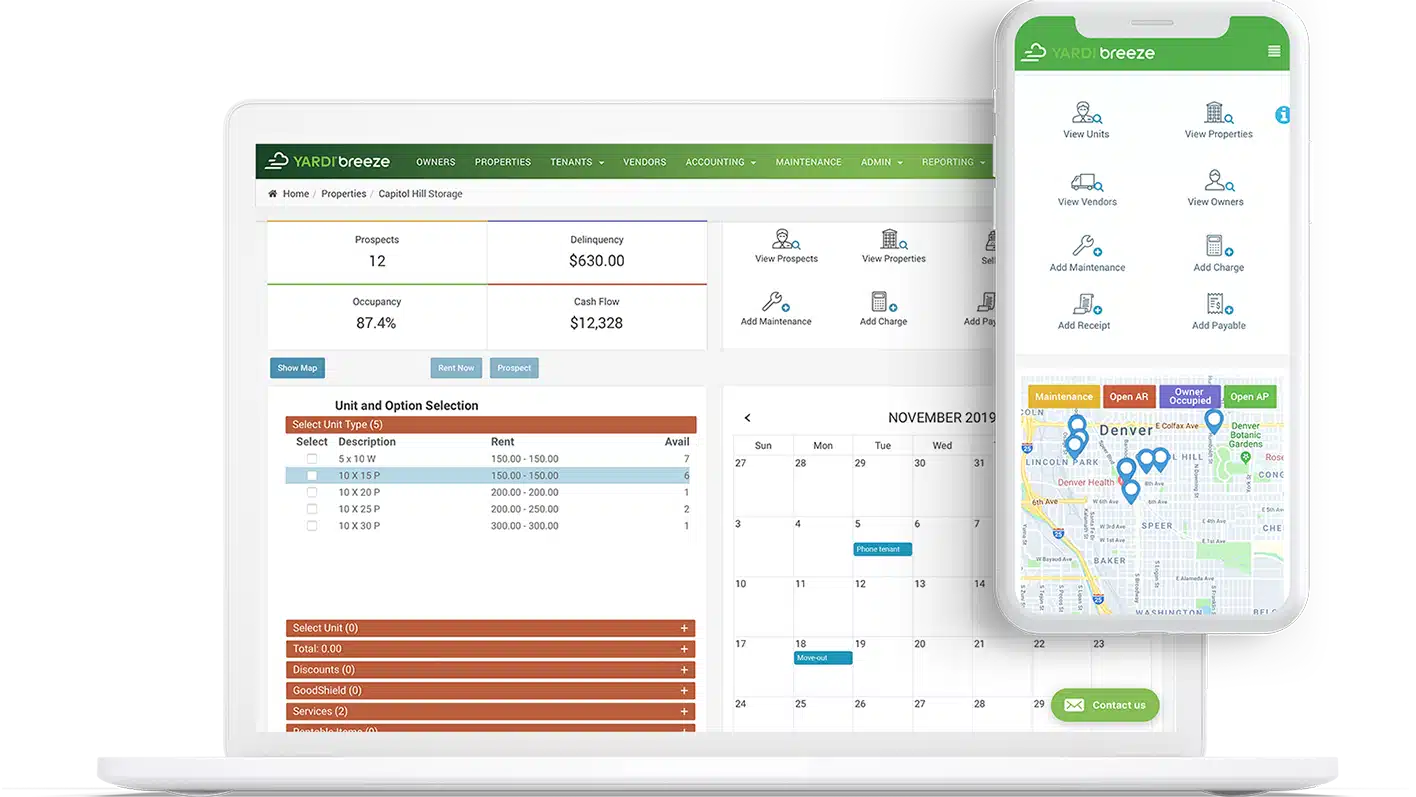Screen dimensions: 1416x797
Task: Open hamburger menu on phone header
Action: point(1274,52)
